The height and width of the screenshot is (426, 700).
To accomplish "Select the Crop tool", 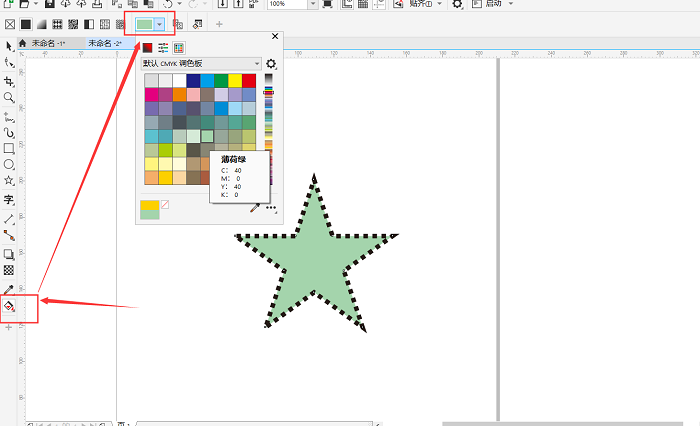I will 9,80.
